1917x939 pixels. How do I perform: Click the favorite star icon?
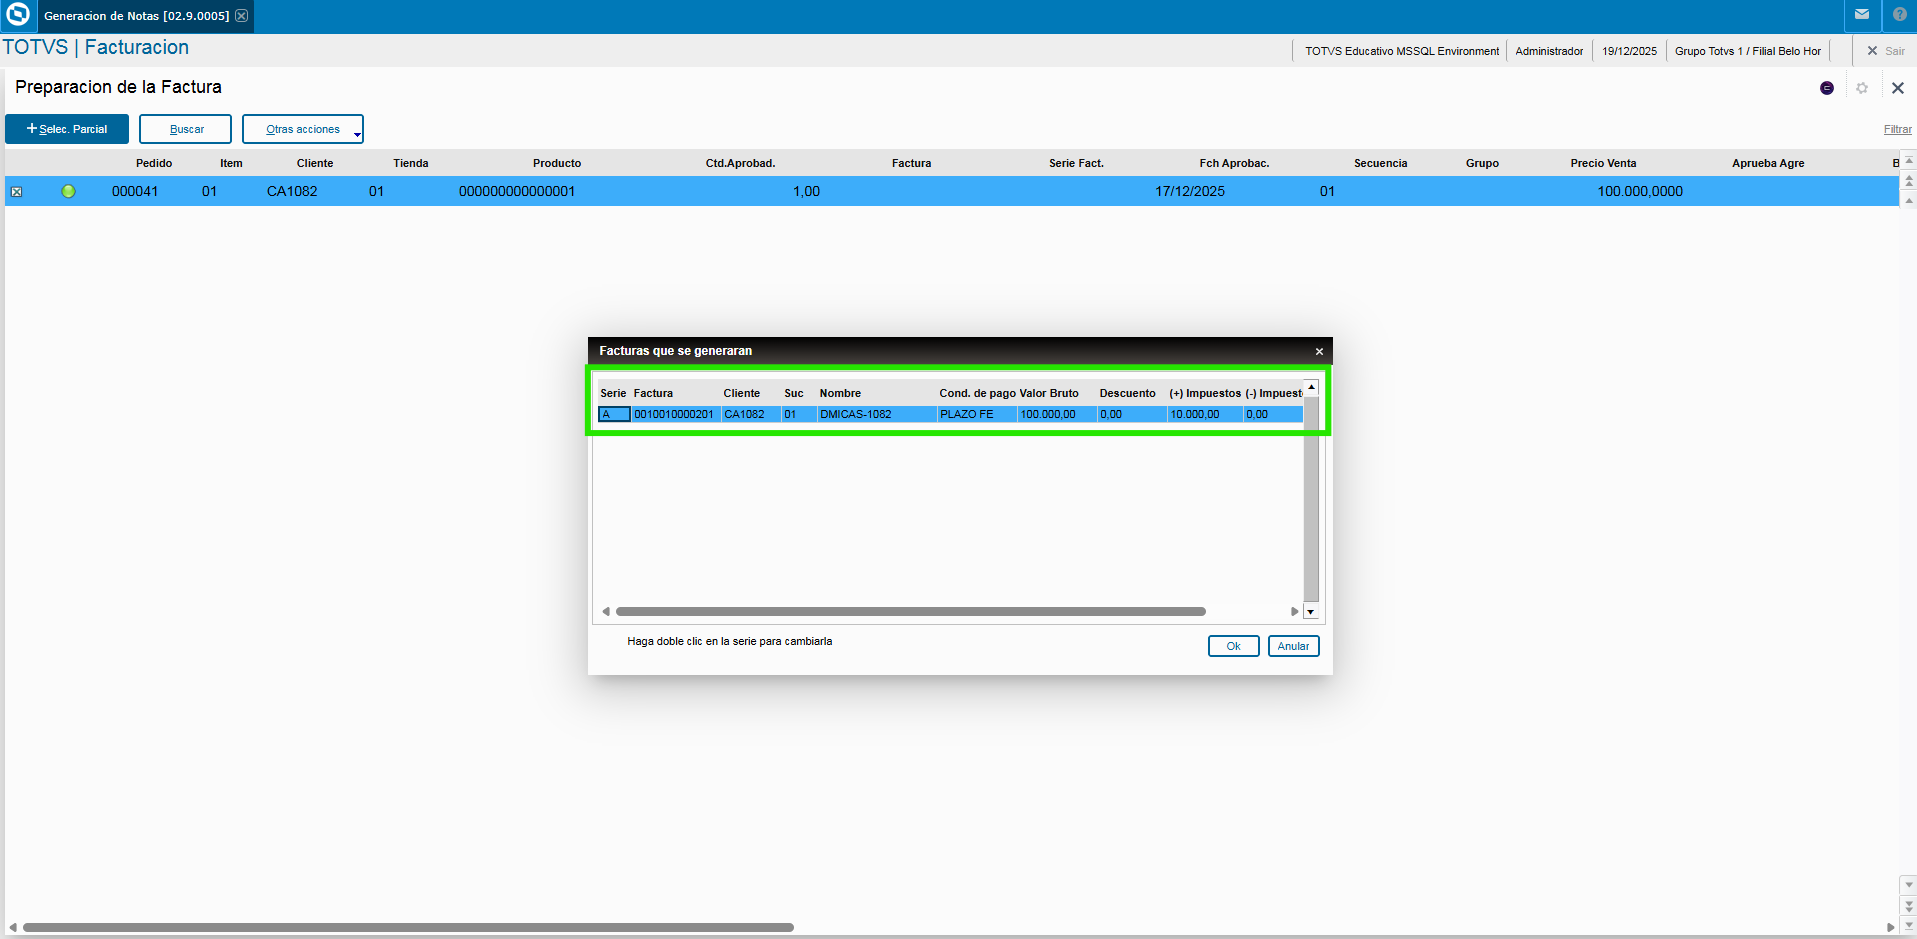coord(1862,88)
